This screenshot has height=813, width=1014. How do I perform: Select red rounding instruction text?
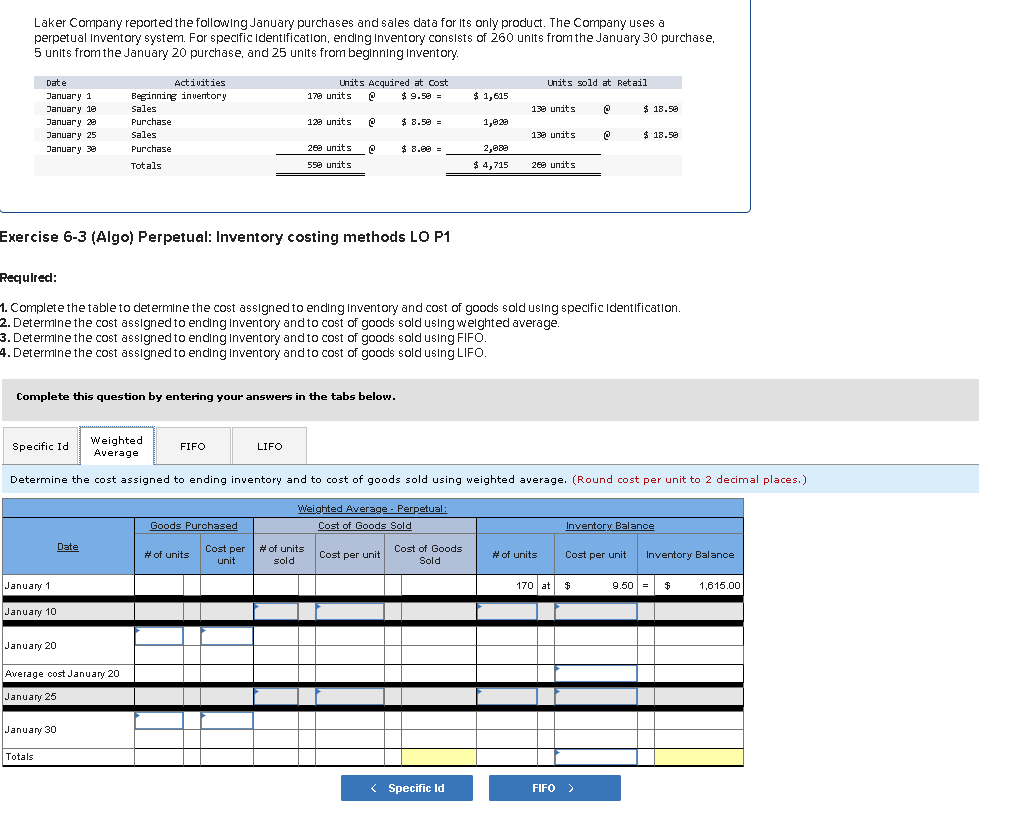[689, 479]
